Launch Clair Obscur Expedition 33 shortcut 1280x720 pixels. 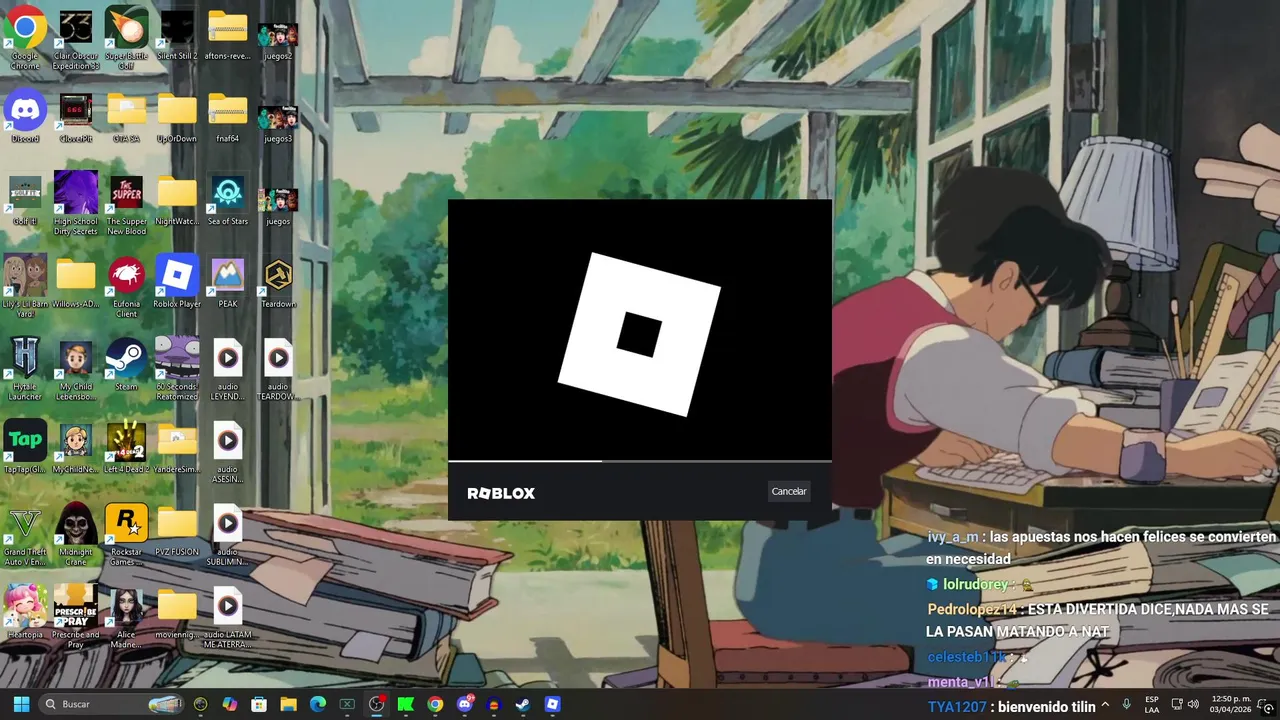pos(76,40)
